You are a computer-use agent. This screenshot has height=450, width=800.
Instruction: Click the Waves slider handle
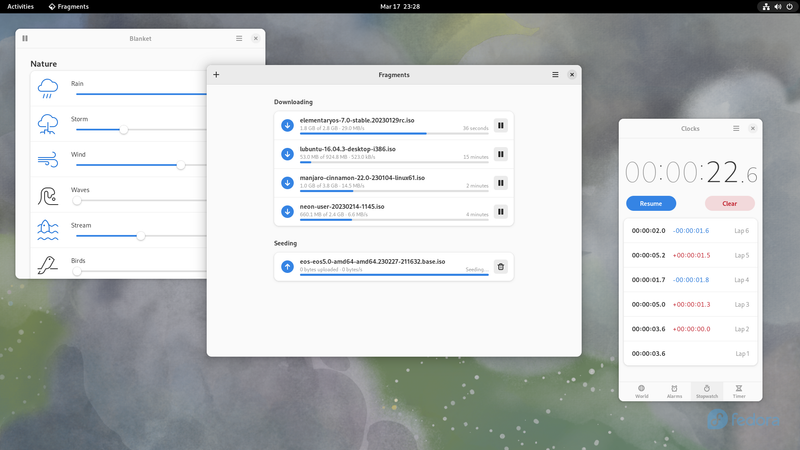coord(77,201)
